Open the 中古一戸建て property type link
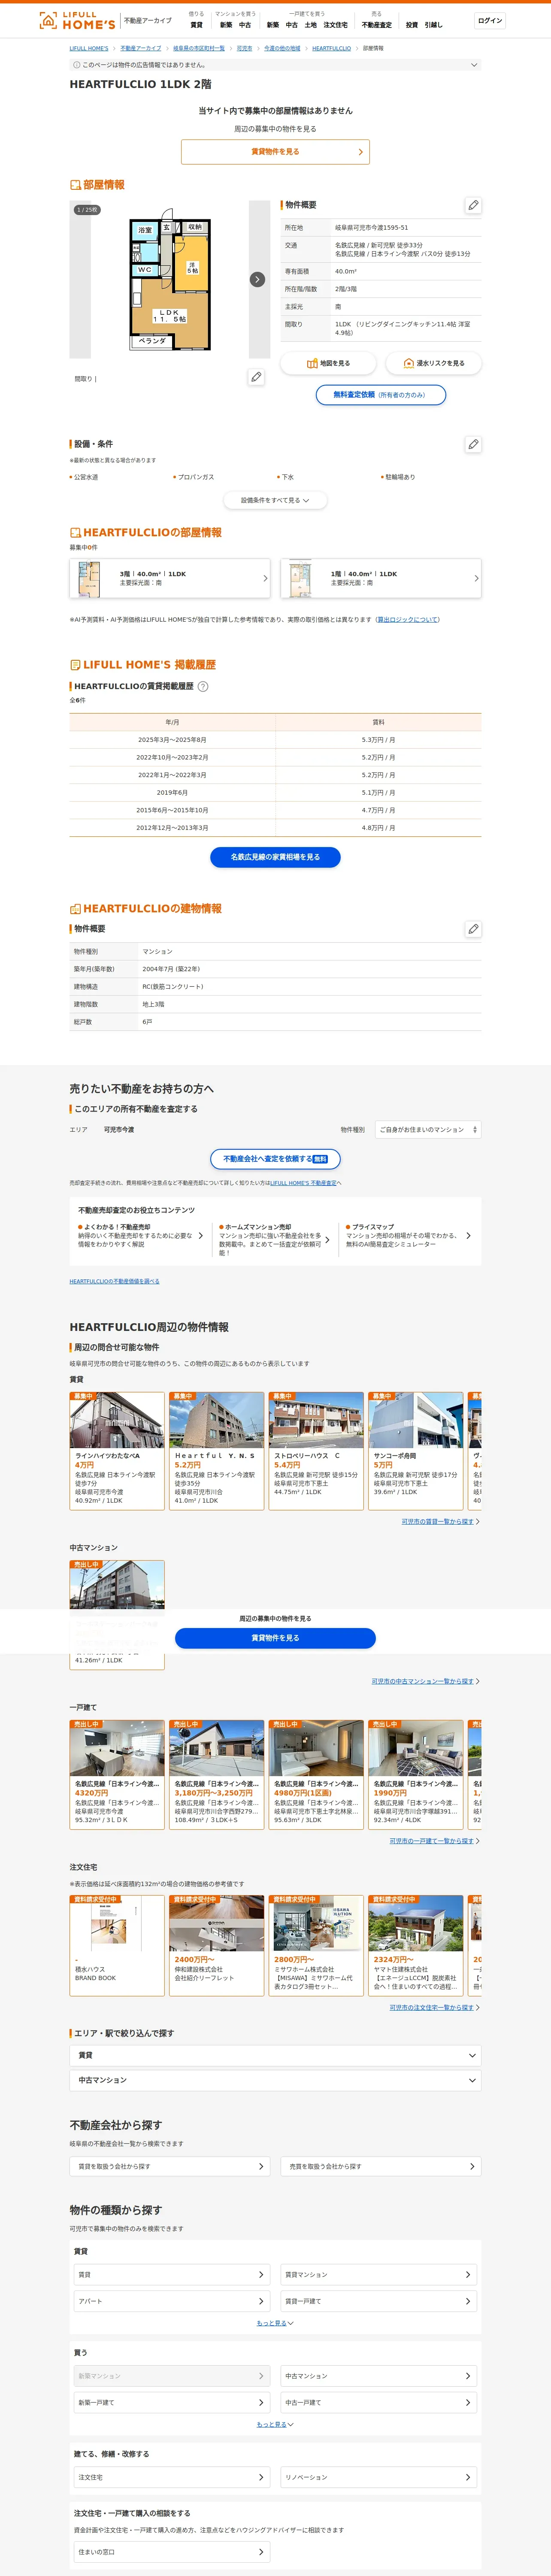Screen dimensions: 551x2576 click(x=379, y=2402)
